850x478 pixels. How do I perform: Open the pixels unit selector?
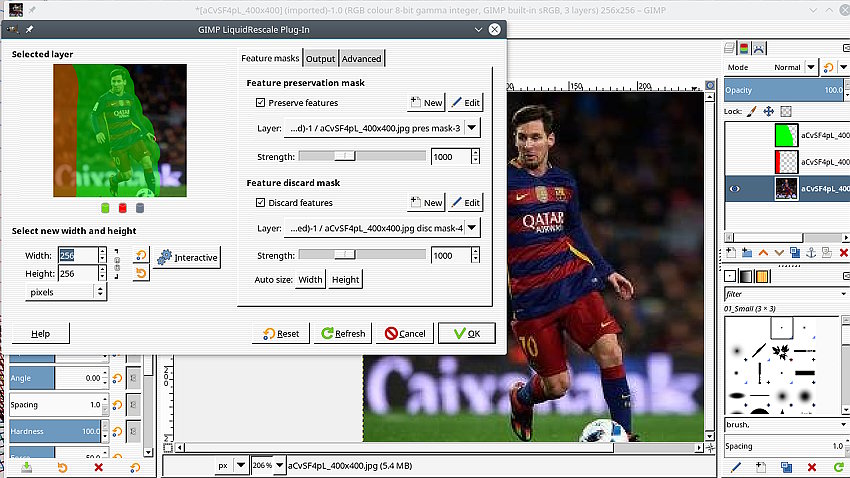[x=66, y=292]
